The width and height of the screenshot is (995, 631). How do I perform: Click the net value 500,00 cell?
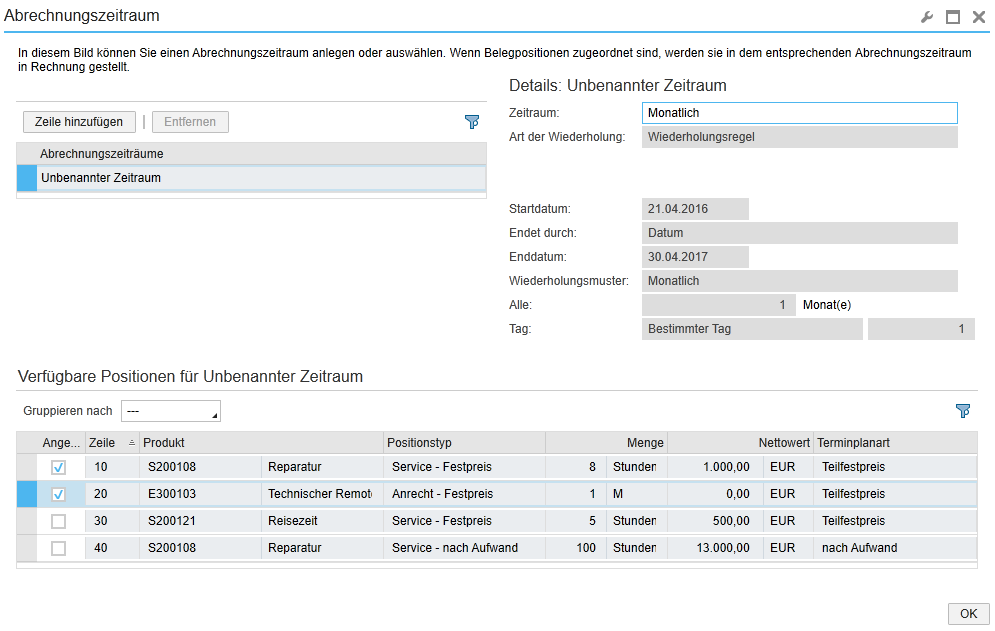pyautogui.click(x=715, y=521)
